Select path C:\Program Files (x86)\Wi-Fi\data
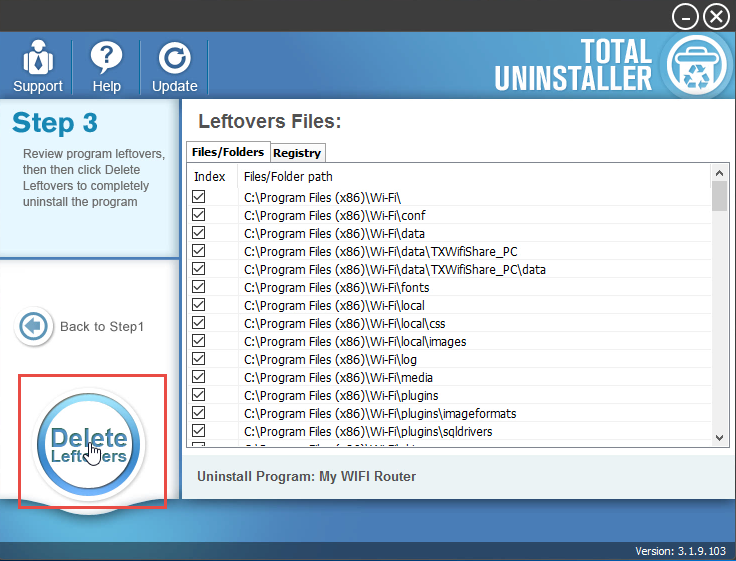The width and height of the screenshot is (736, 561). point(334,233)
